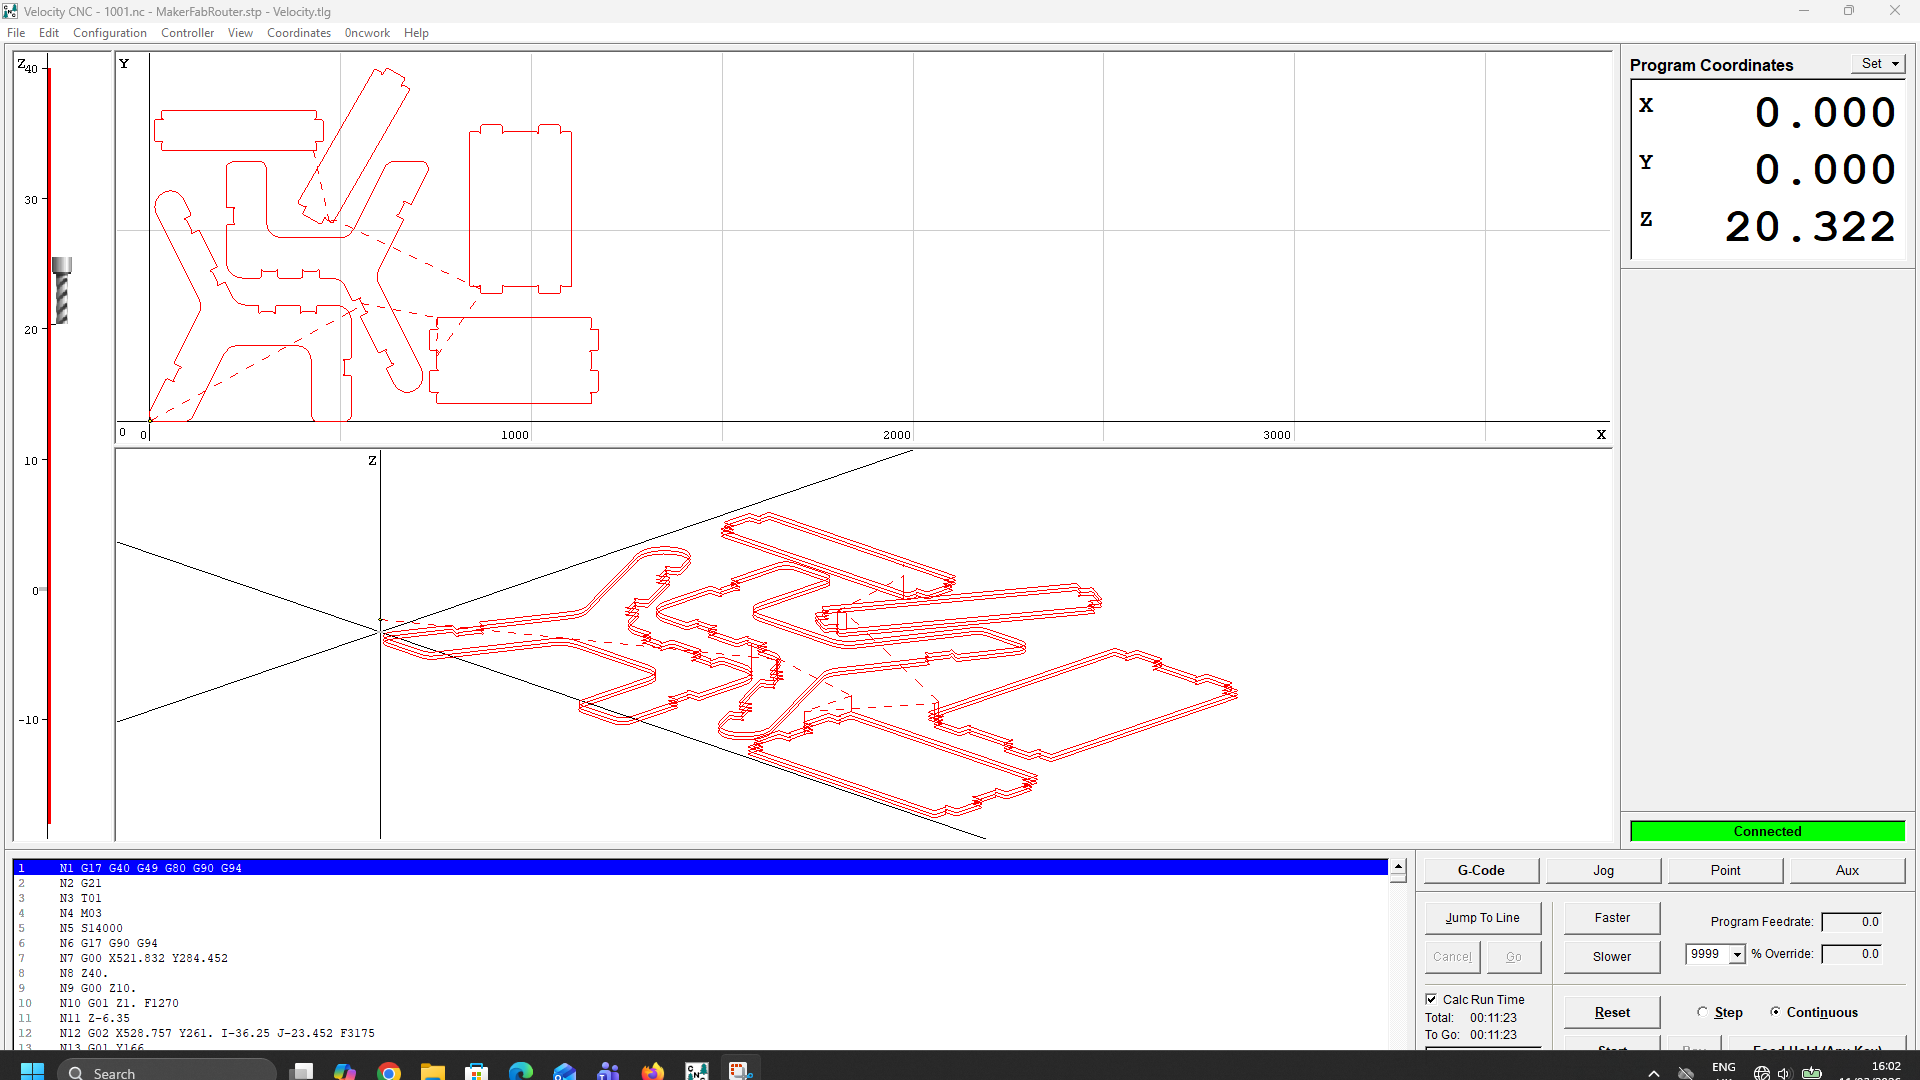Open File Explorer from the taskbar
Viewport: 1920px width, 1080px height.
[x=432, y=1071]
